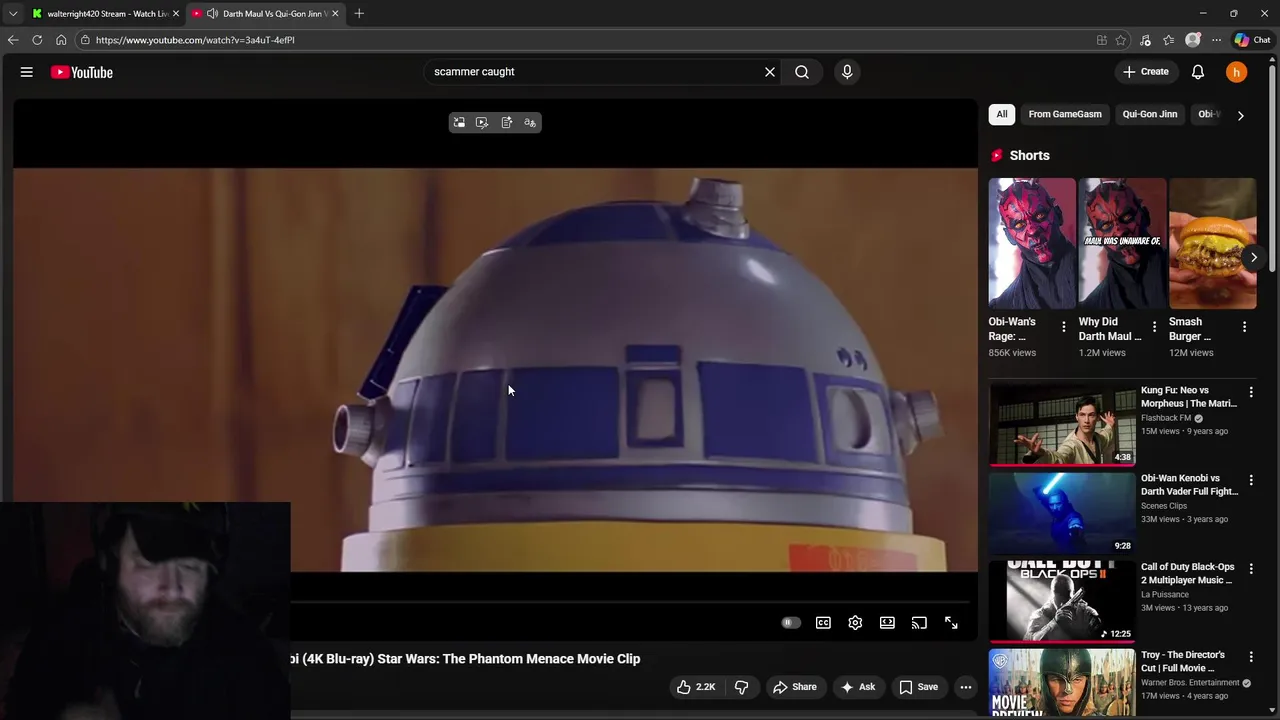Open the 'Smash Burger' Short thumbnail
The height and width of the screenshot is (720, 1280).
[x=1212, y=243]
